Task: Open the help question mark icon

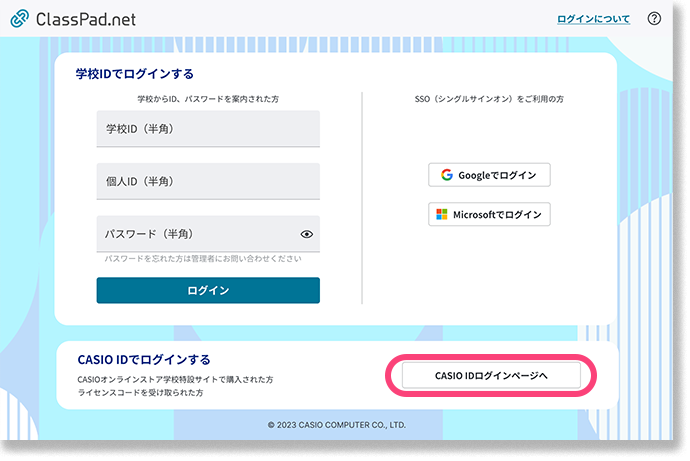Action: [654, 18]
